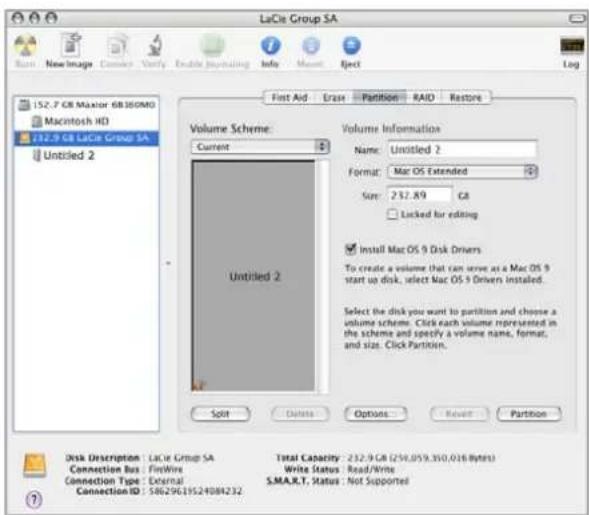Open the Log icon
The height and width of the screenshot is (515, 589).
(x=572, y=46)
